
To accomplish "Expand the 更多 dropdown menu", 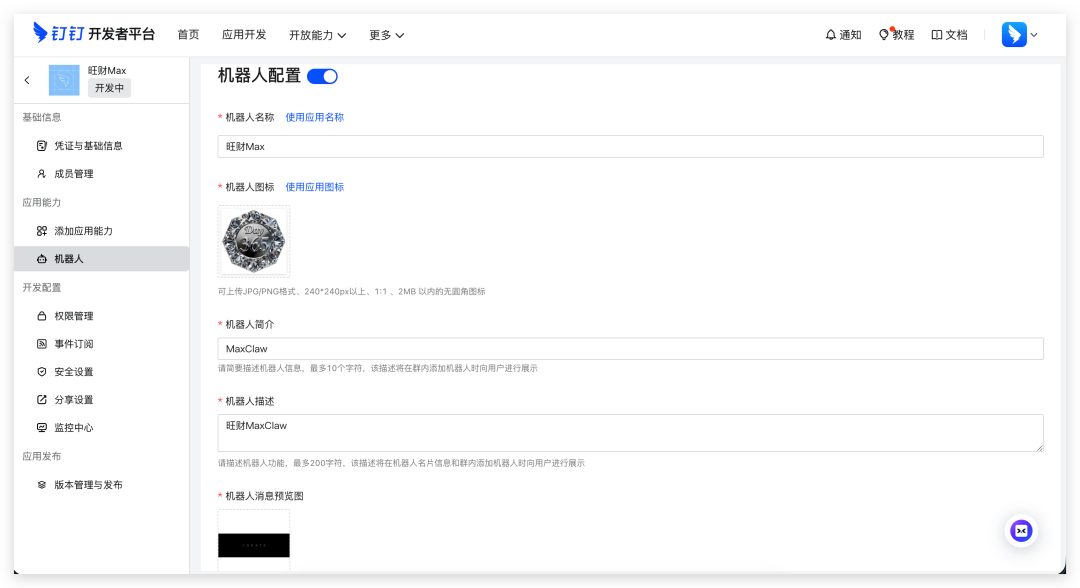I will [386, 35].
